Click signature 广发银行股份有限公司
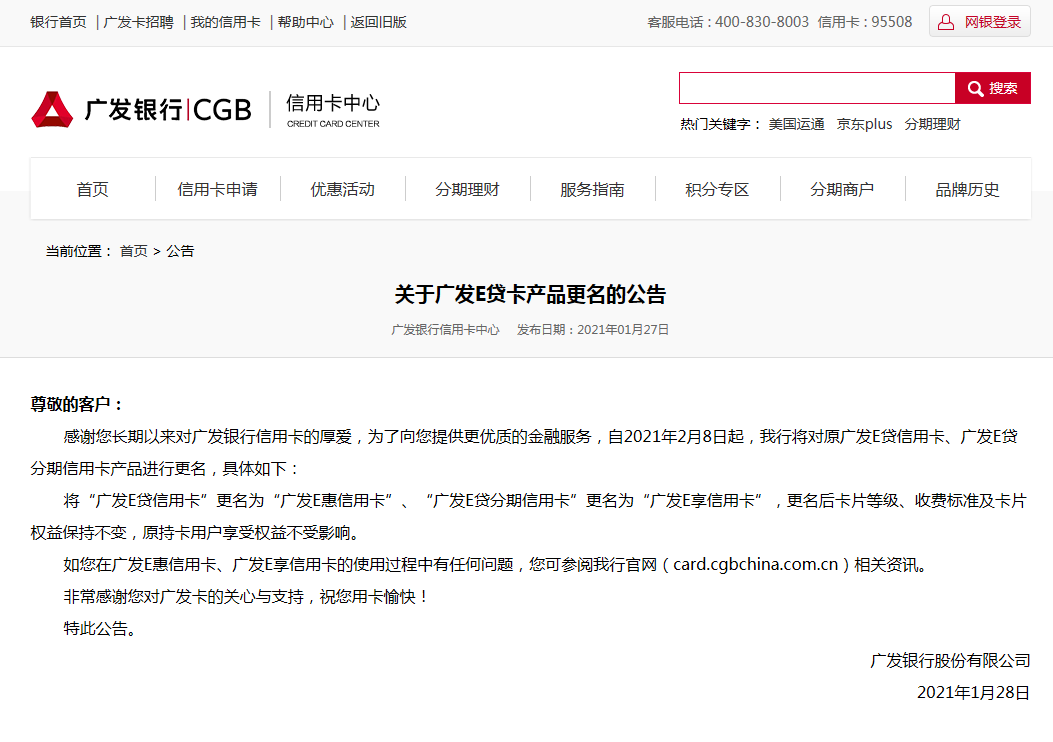 pos(950,661)
